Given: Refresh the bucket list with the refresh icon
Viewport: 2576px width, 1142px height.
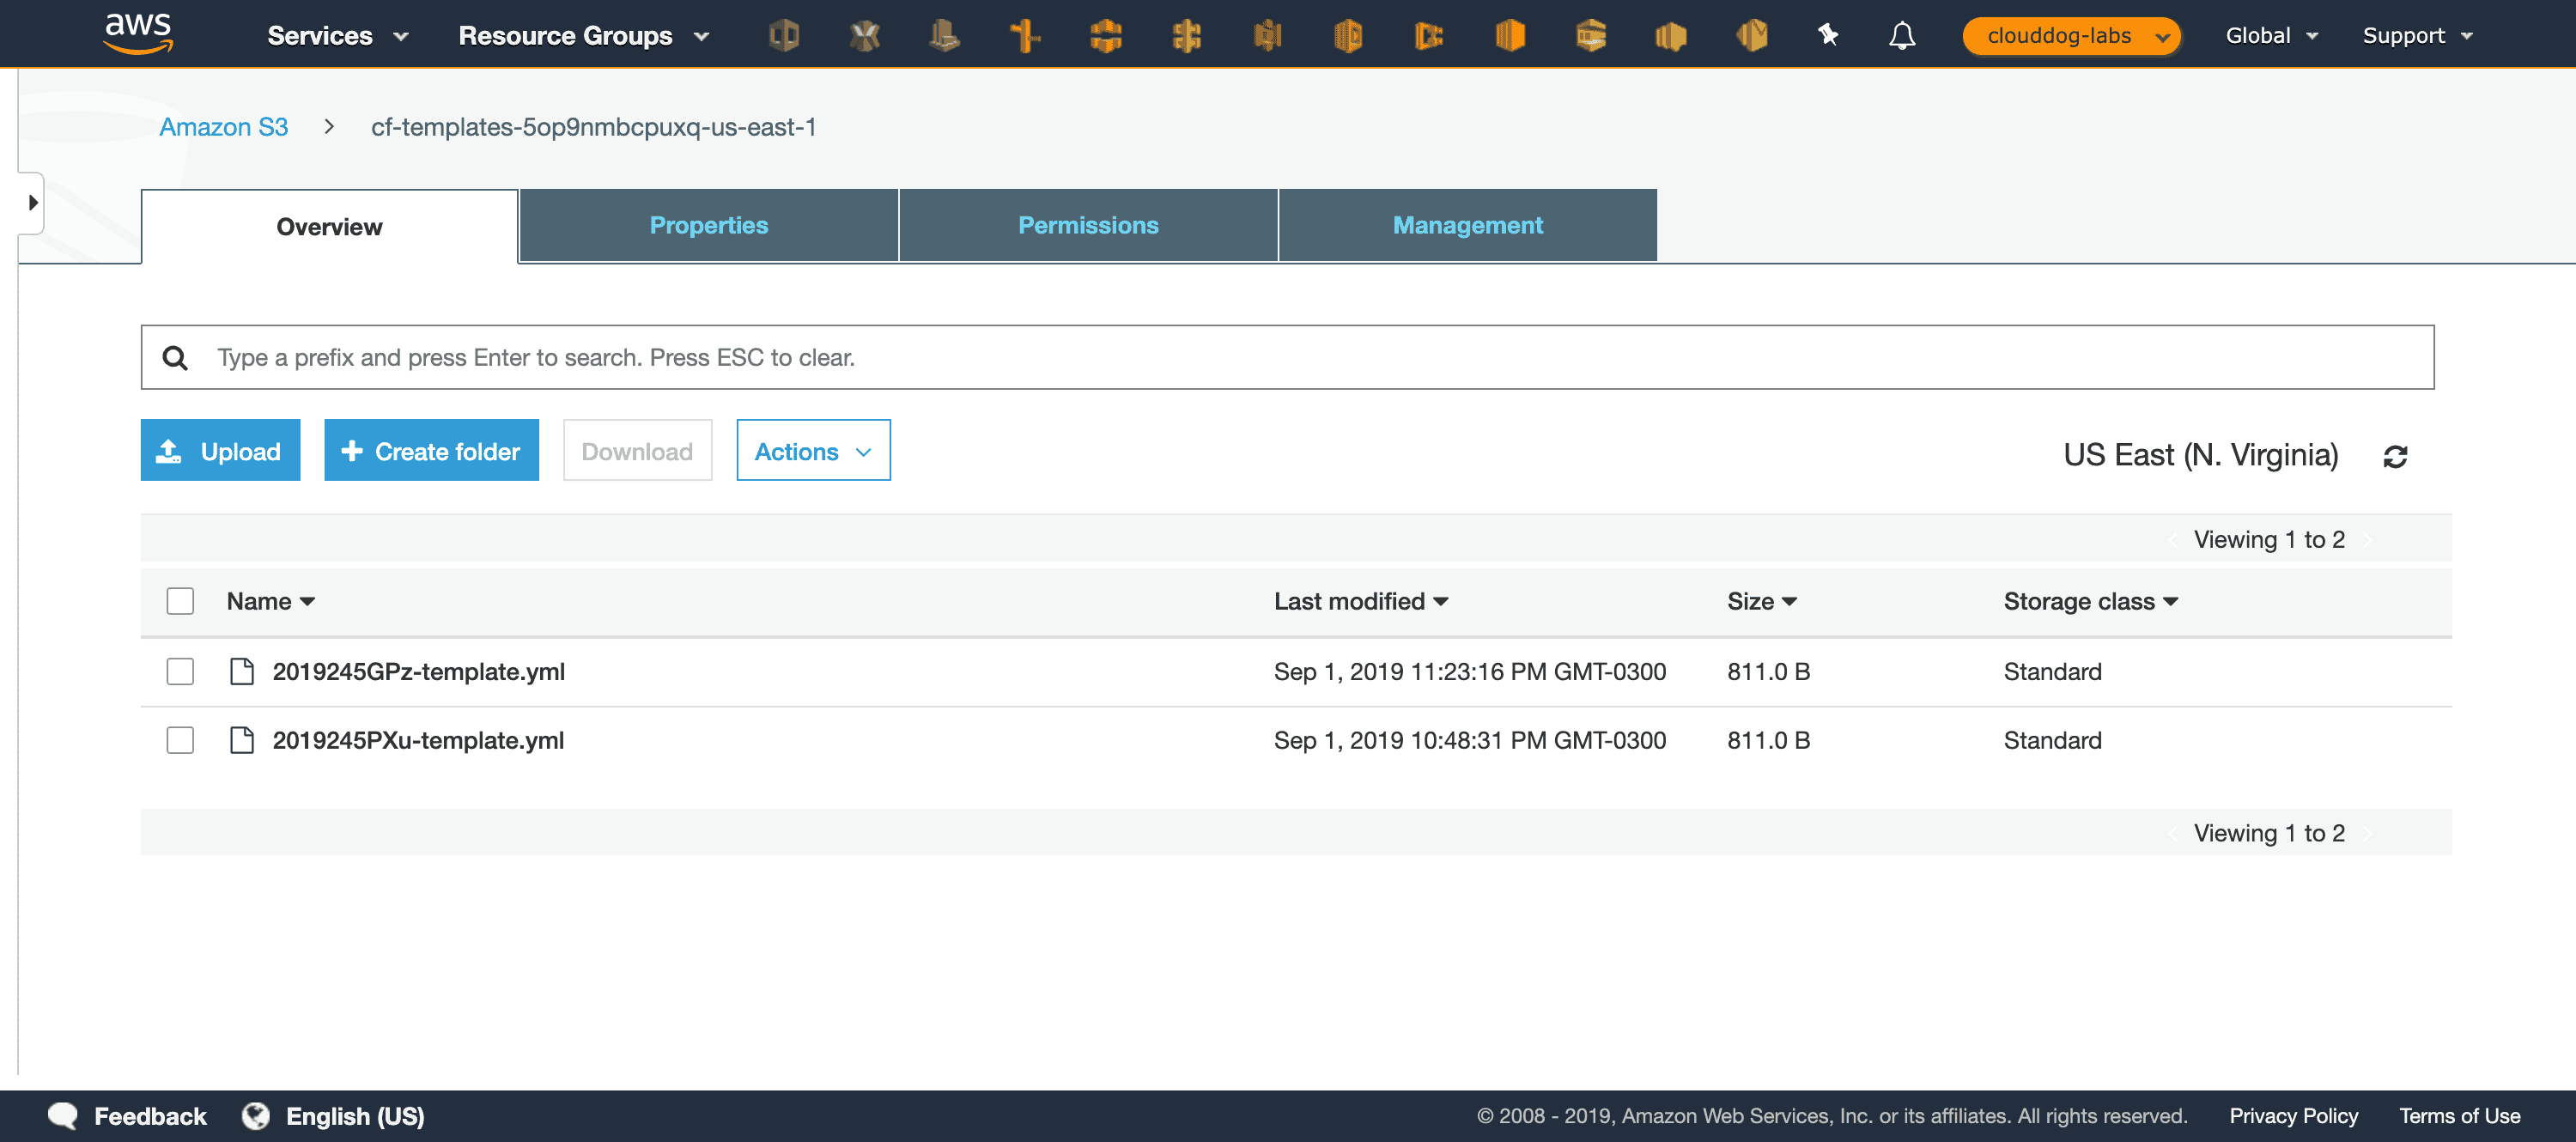Looking at the screenshot, I should 2394,456.
